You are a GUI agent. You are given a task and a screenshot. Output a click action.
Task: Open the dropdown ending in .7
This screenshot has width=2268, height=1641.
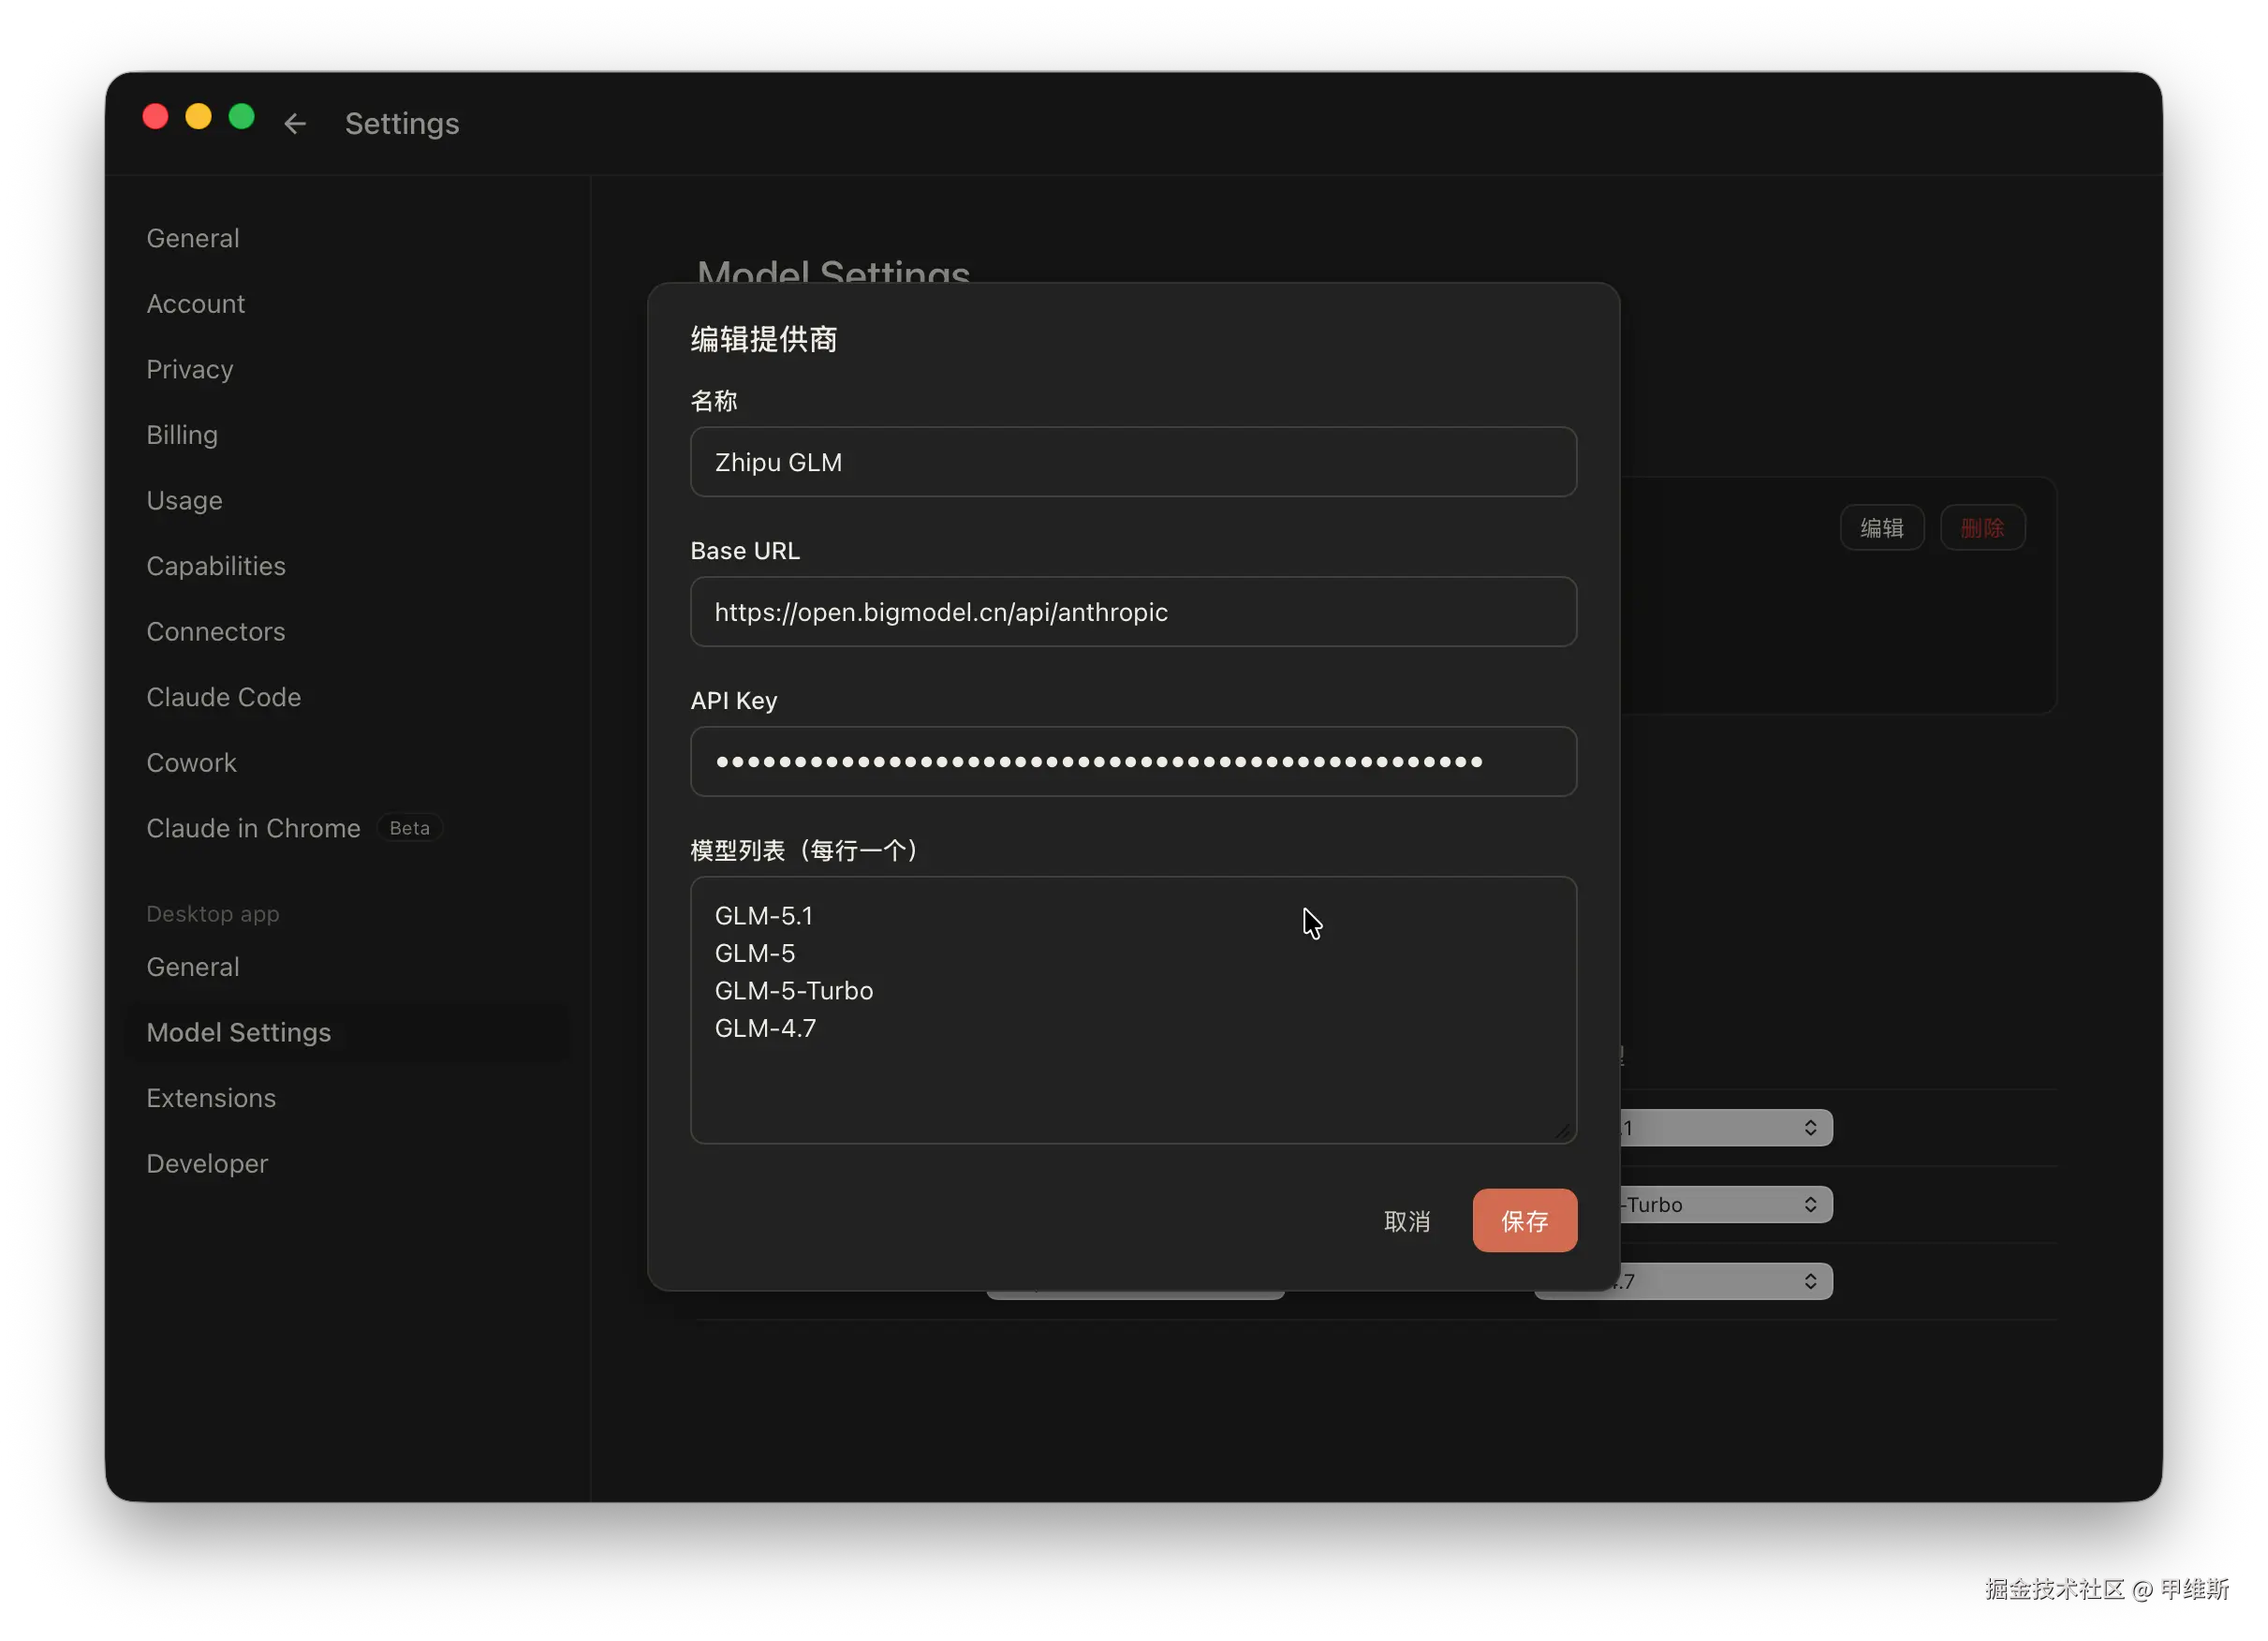1725,1282
